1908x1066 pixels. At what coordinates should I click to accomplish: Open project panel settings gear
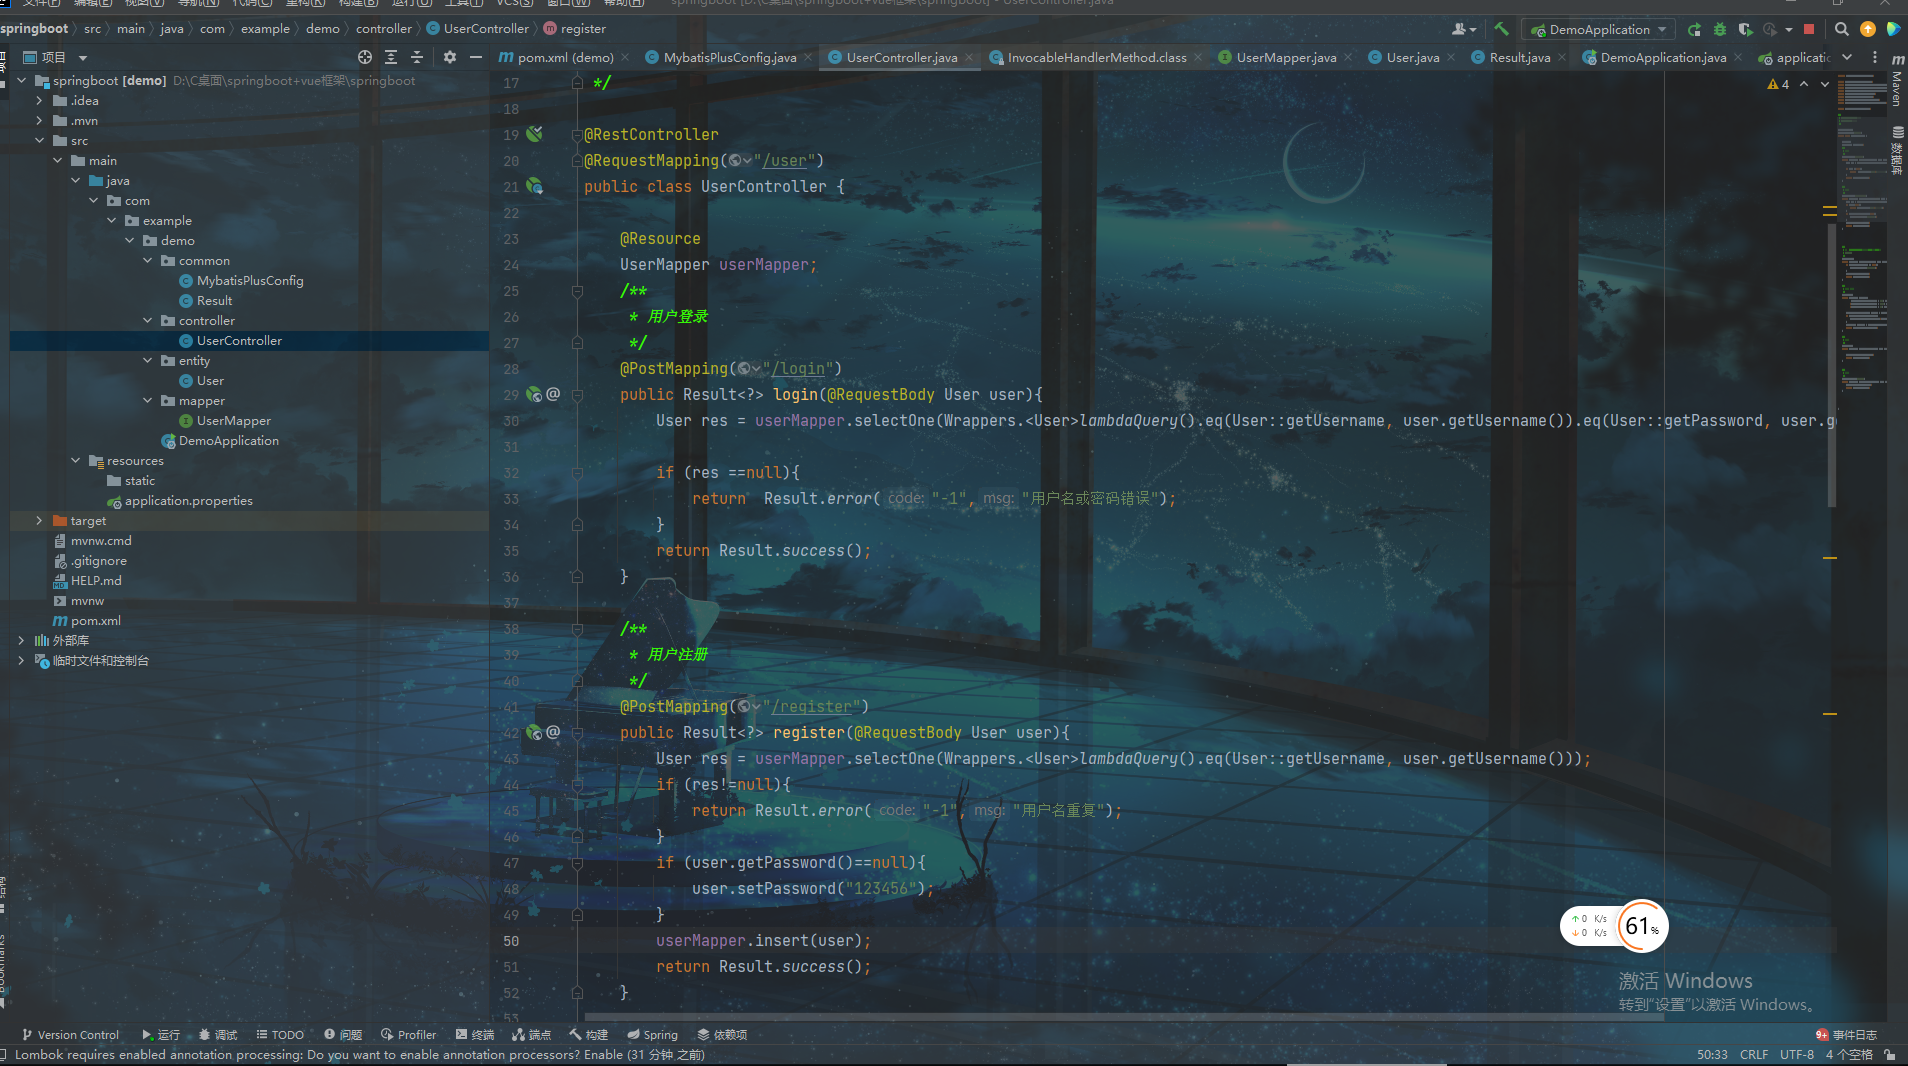(450, 57)
